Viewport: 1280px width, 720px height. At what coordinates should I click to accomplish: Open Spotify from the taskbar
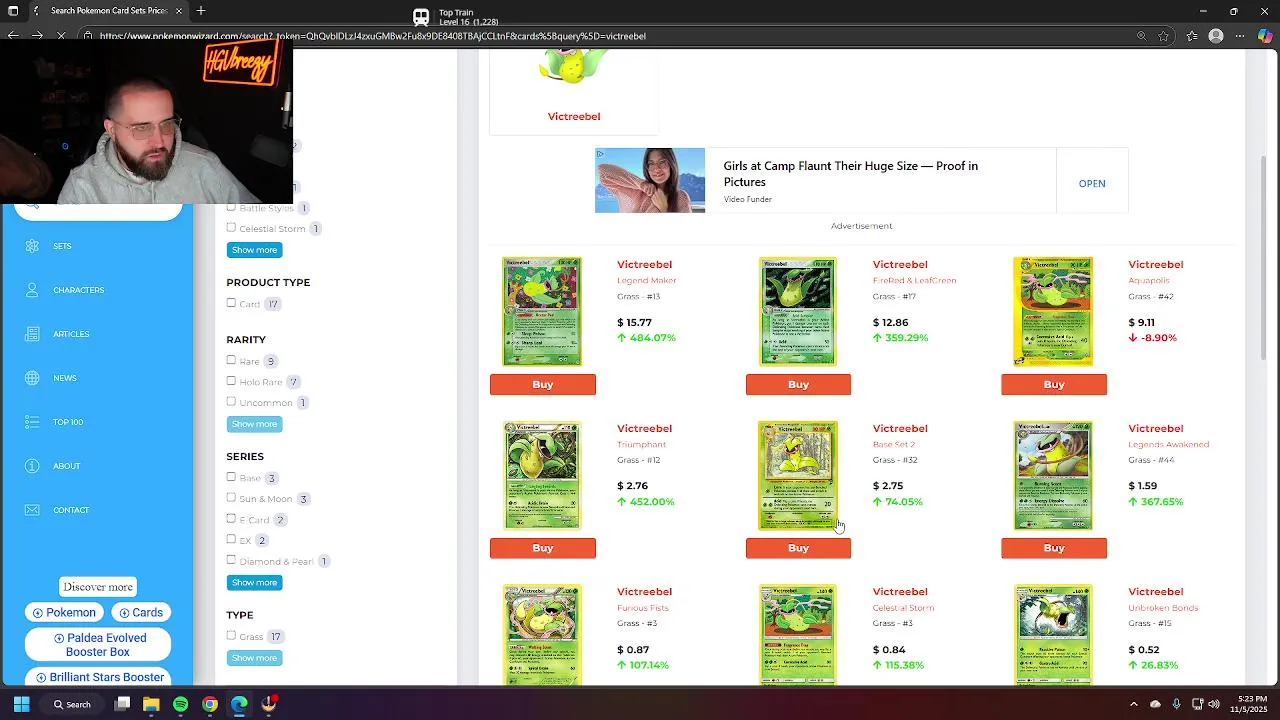pyautogui.click(x=180, y=704)
